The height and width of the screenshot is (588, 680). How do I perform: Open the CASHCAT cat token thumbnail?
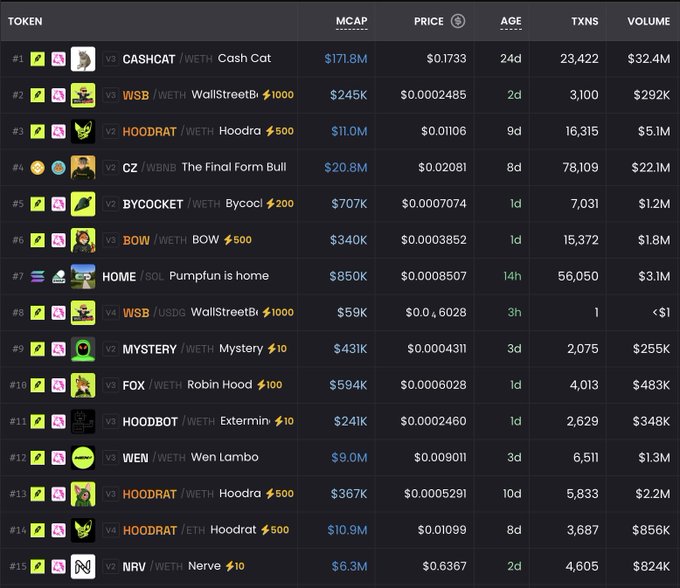pyautogui.click(x=83, y=59)
